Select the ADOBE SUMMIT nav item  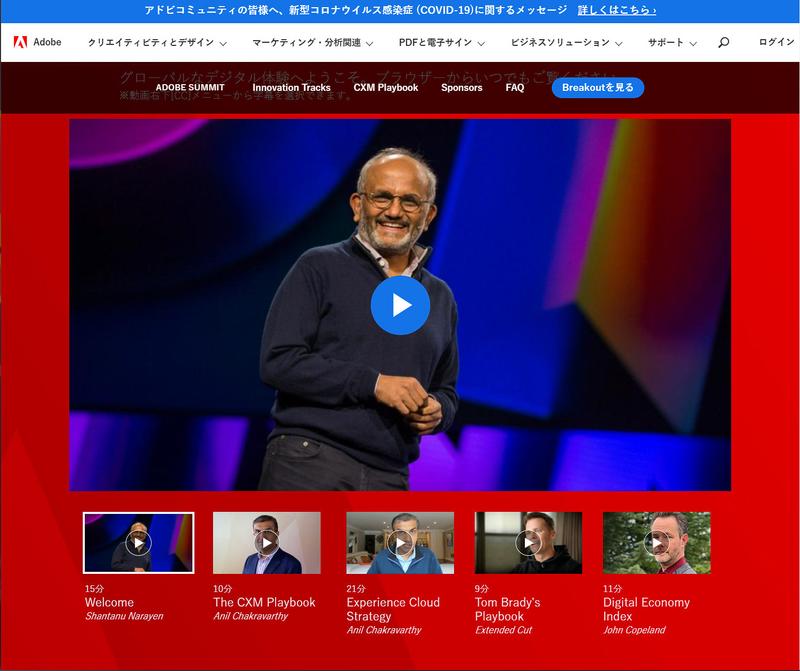point(190,88)
